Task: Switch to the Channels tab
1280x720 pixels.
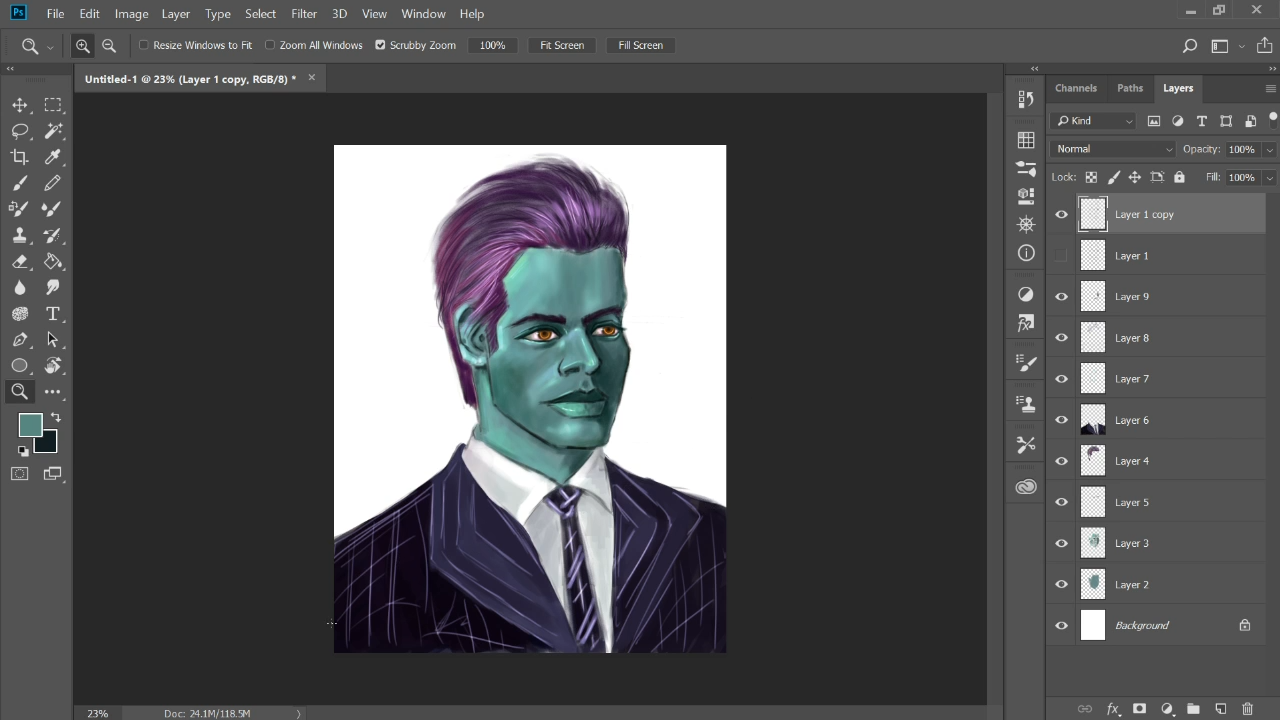Action: 1076,88
